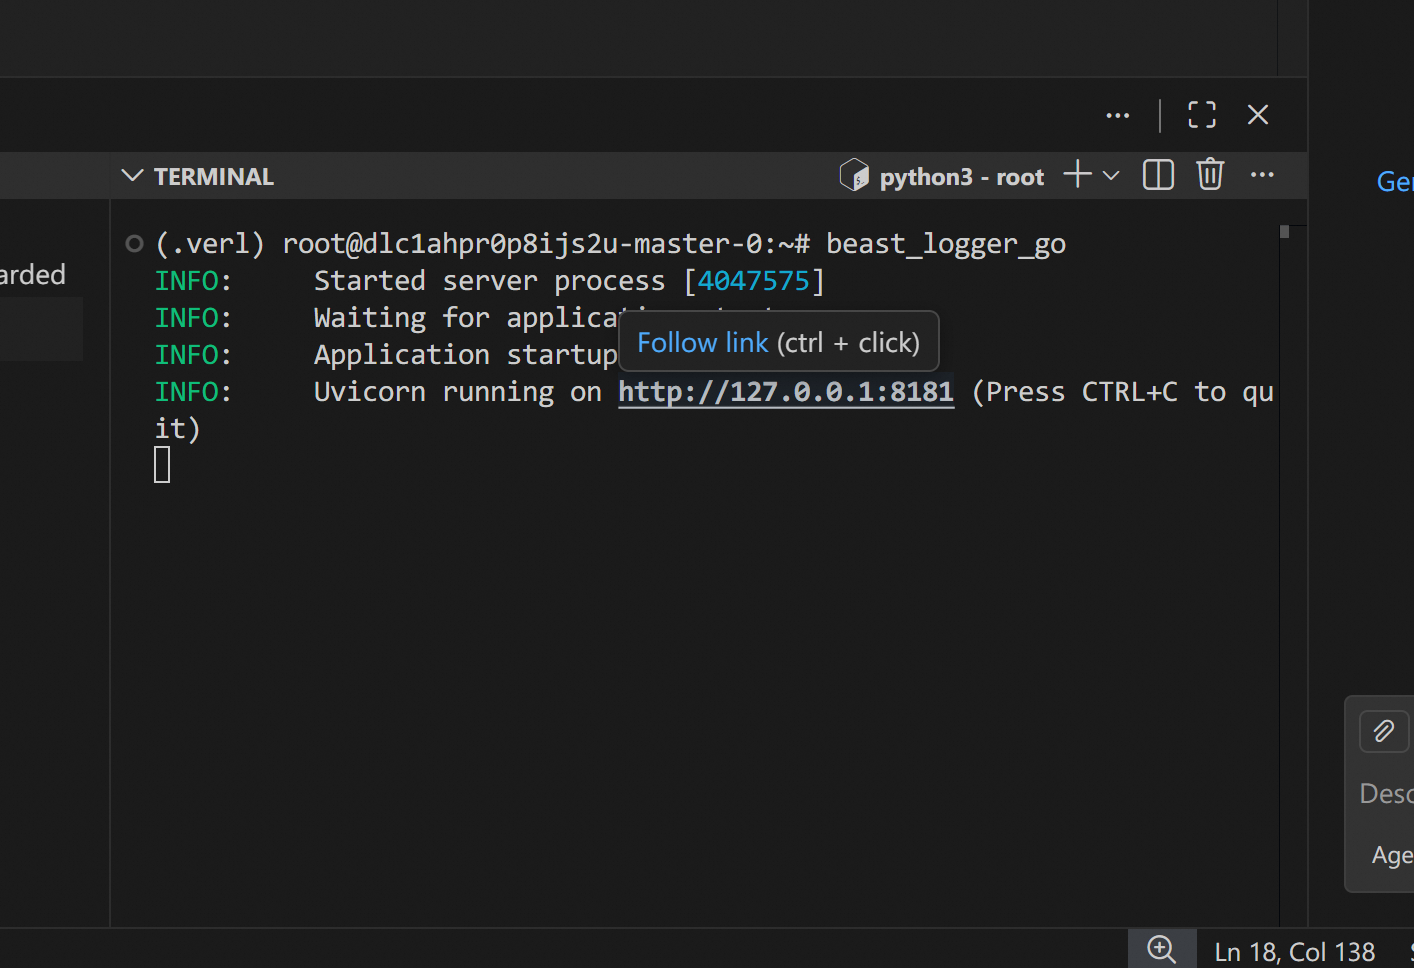
Task: Select the TERMINAL panel title
Action: click(214, 177)
